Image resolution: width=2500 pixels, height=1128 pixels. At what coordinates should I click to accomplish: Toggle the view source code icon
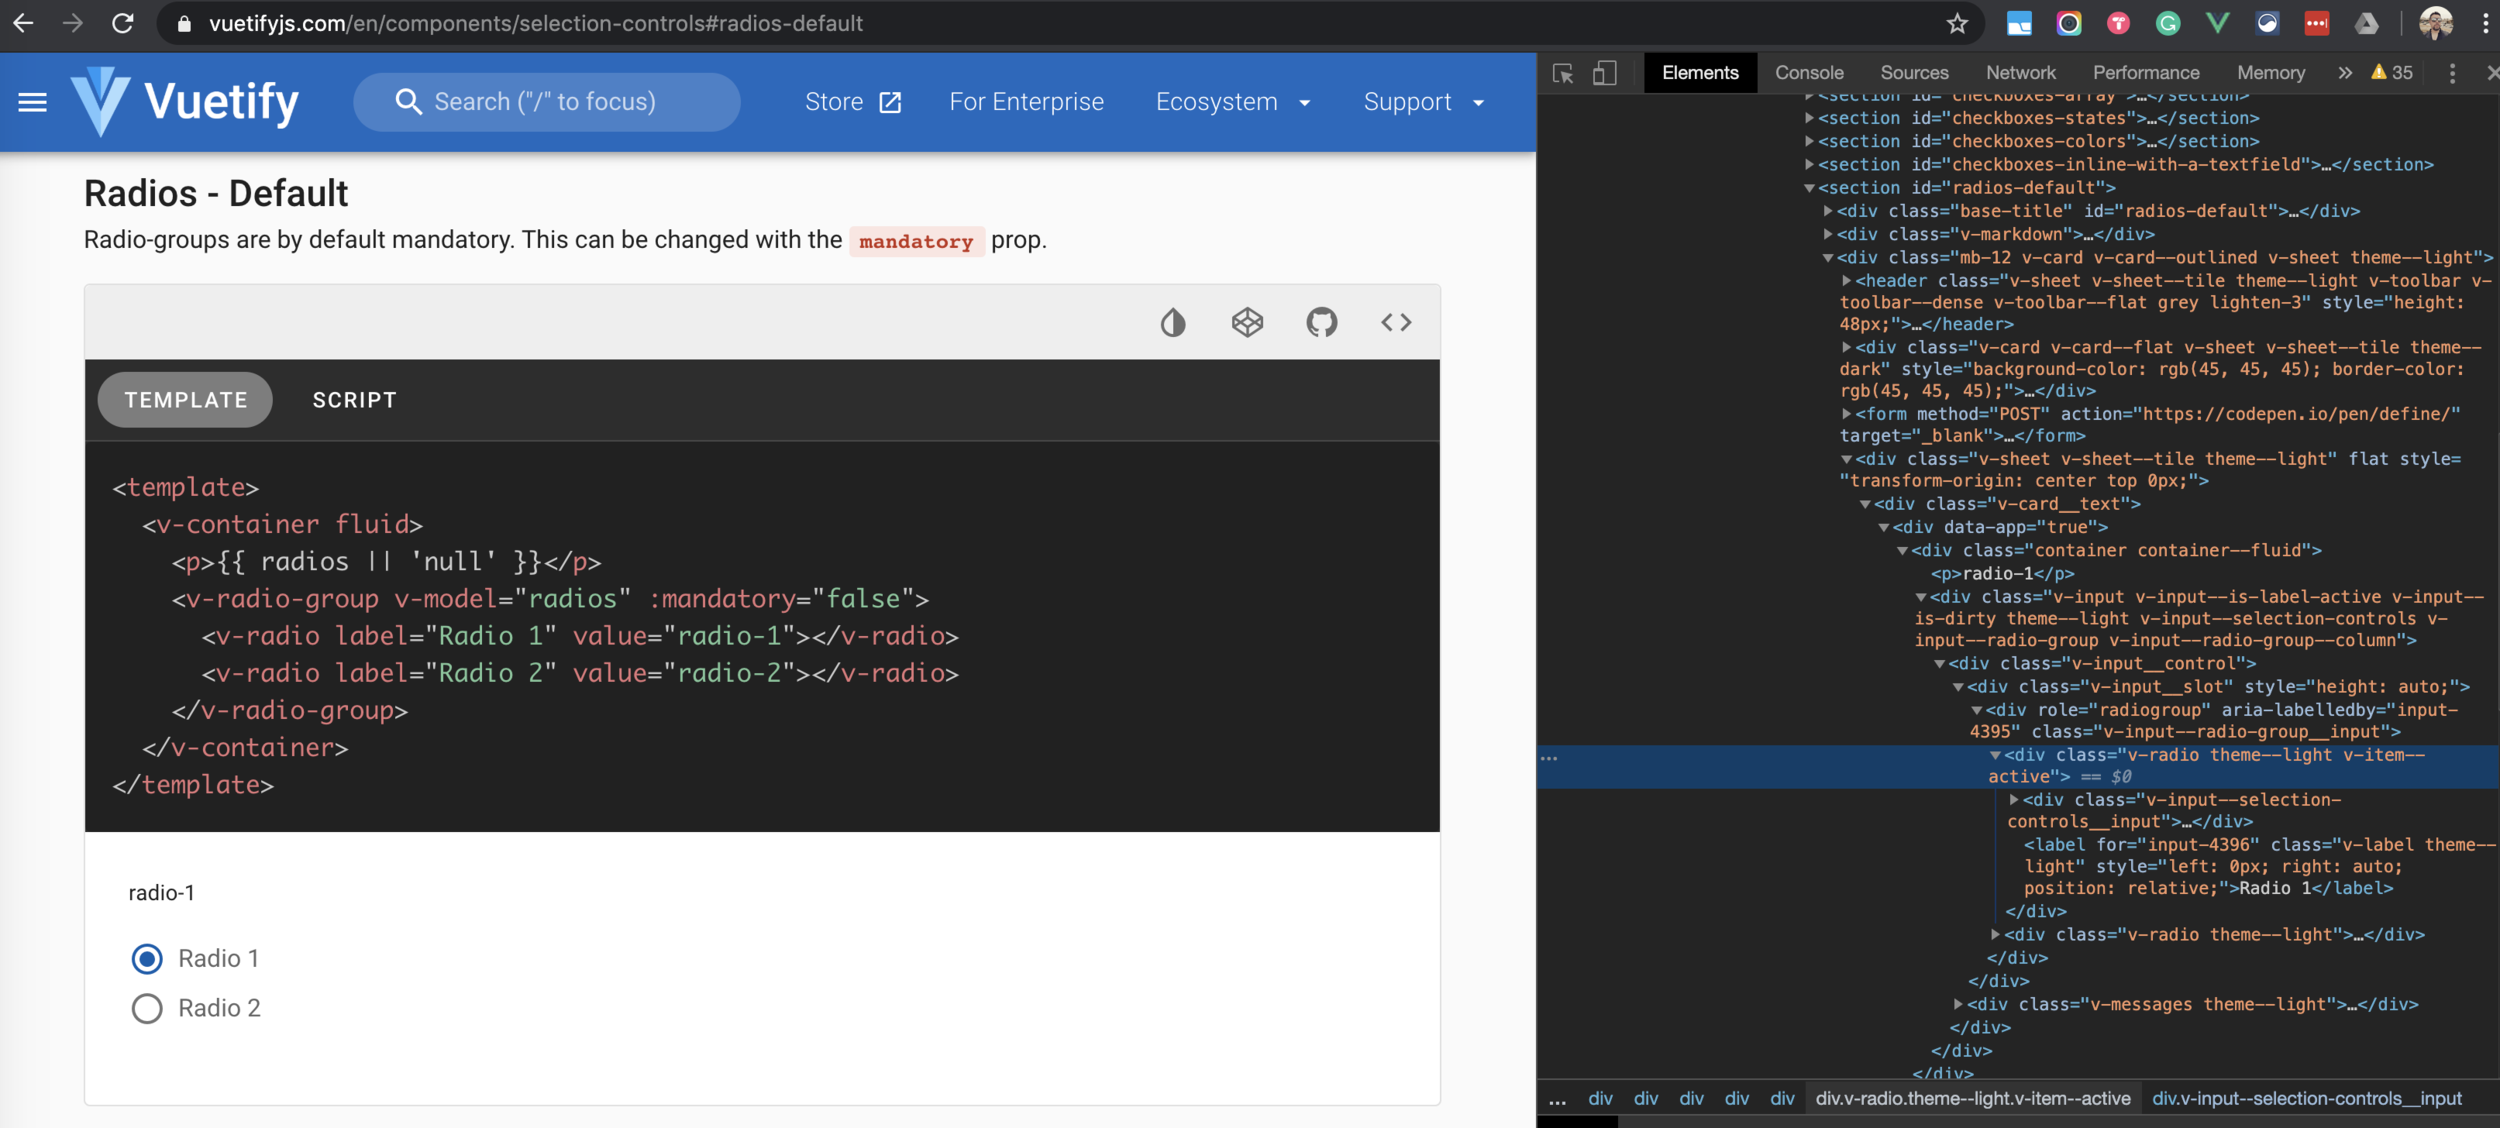tap(1396, 322)
